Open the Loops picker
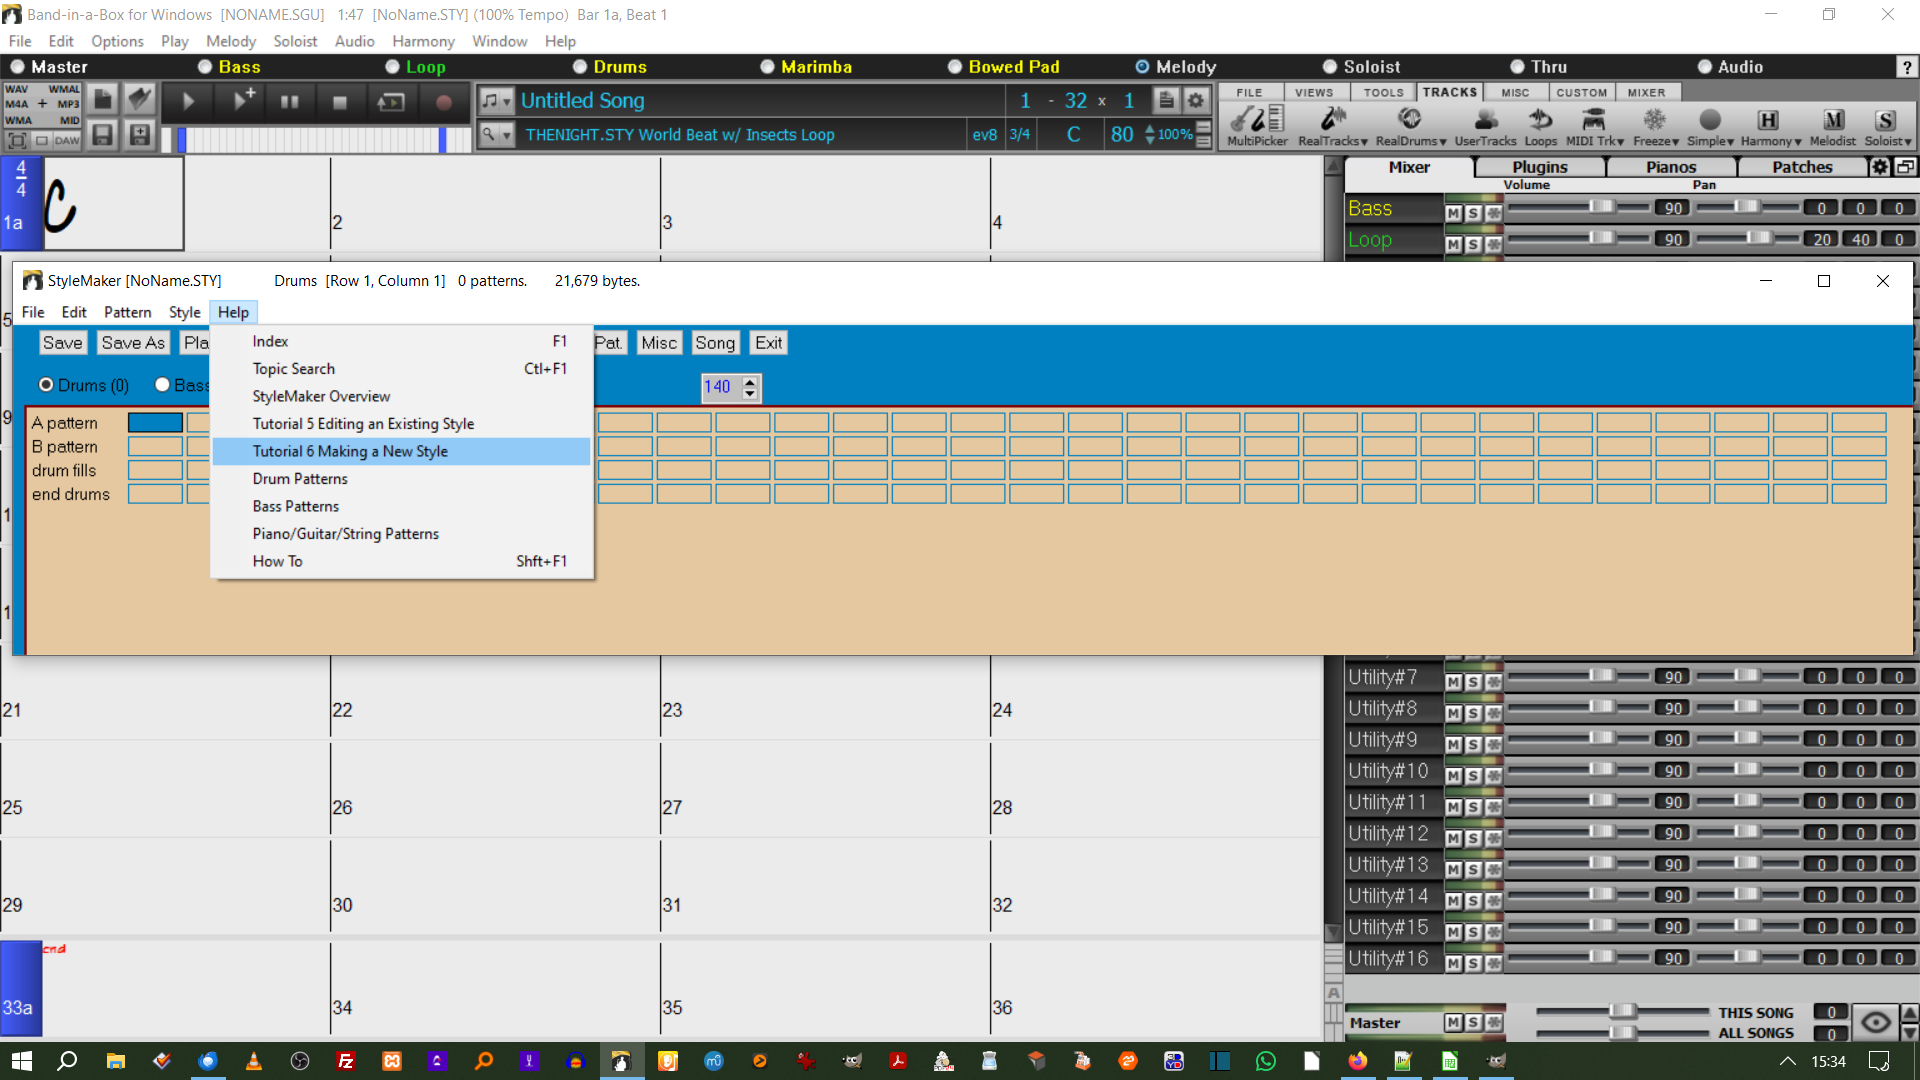 click(1540, 126)
